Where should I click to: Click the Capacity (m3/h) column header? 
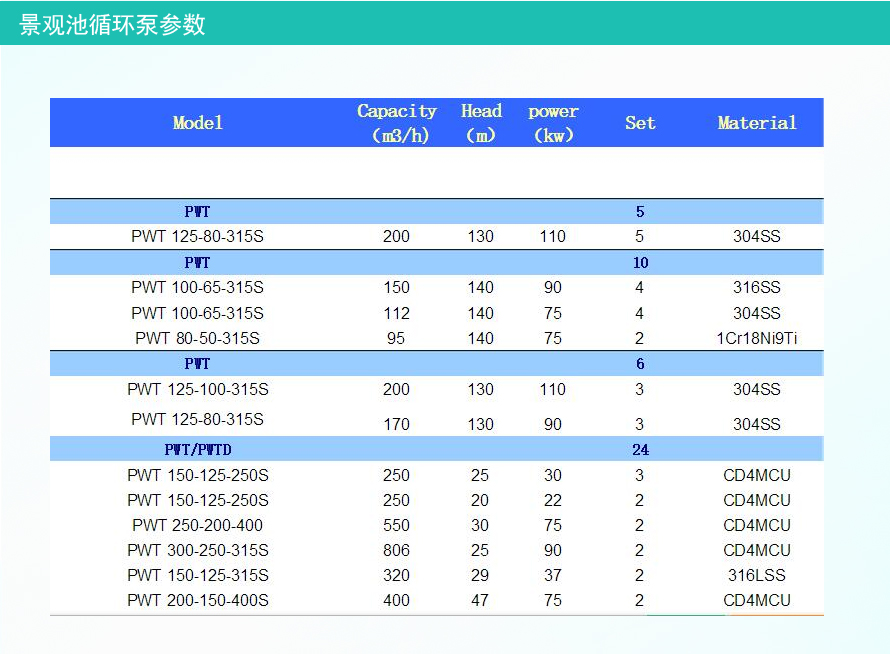click(x=397, y=123)
